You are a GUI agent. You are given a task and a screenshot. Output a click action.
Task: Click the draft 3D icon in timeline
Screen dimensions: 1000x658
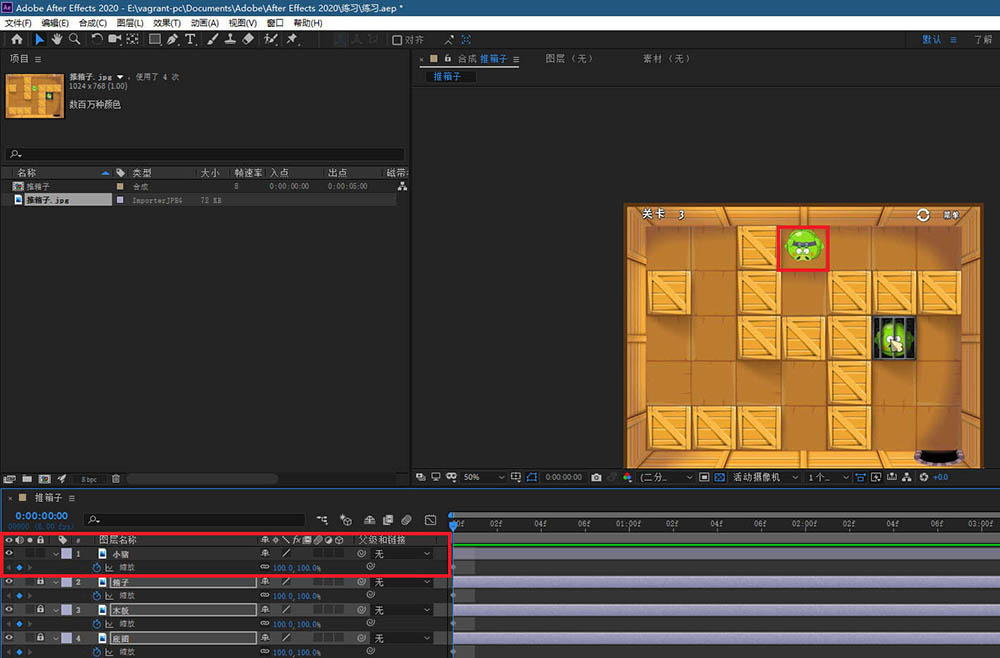pyautogui.click(x=346, y=520)
